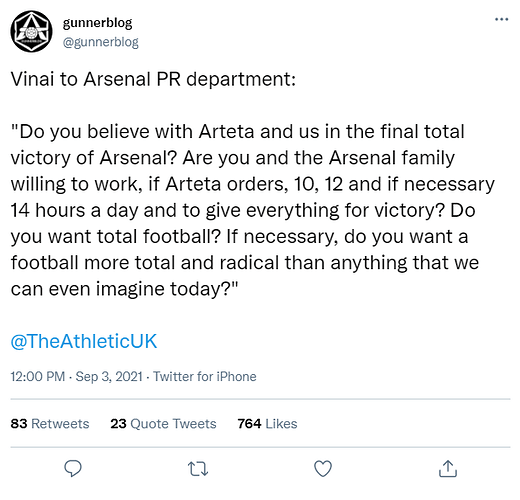
Task: Open the @TheAthleticUK mention
Action: [84, 341]
